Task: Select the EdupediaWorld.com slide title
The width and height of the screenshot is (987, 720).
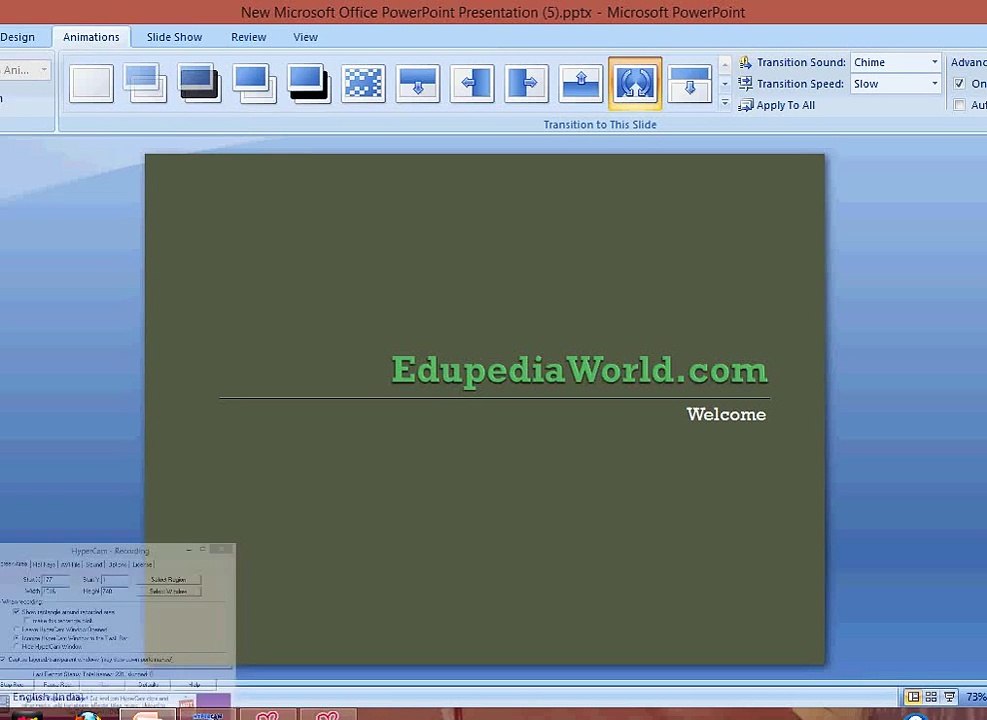Action: 579,370
